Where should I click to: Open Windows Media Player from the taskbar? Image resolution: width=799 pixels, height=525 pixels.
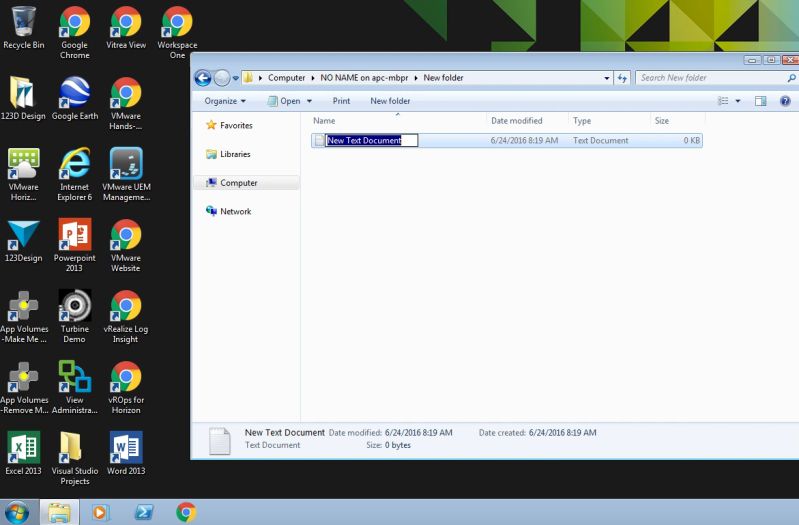click(100, 512)
